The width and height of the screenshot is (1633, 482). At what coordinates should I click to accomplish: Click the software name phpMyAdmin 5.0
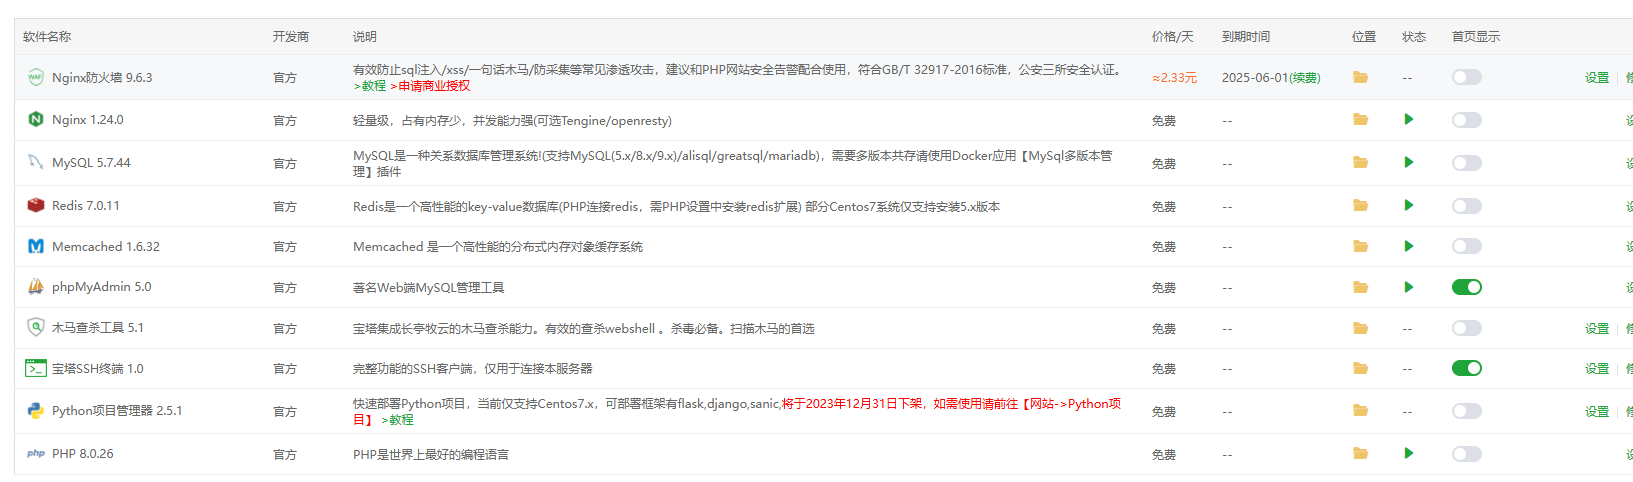click(x=102, y=287)
